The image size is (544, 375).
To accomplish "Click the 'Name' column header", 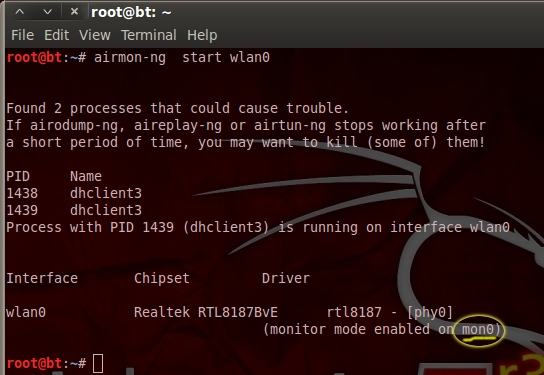I will 86,176.
